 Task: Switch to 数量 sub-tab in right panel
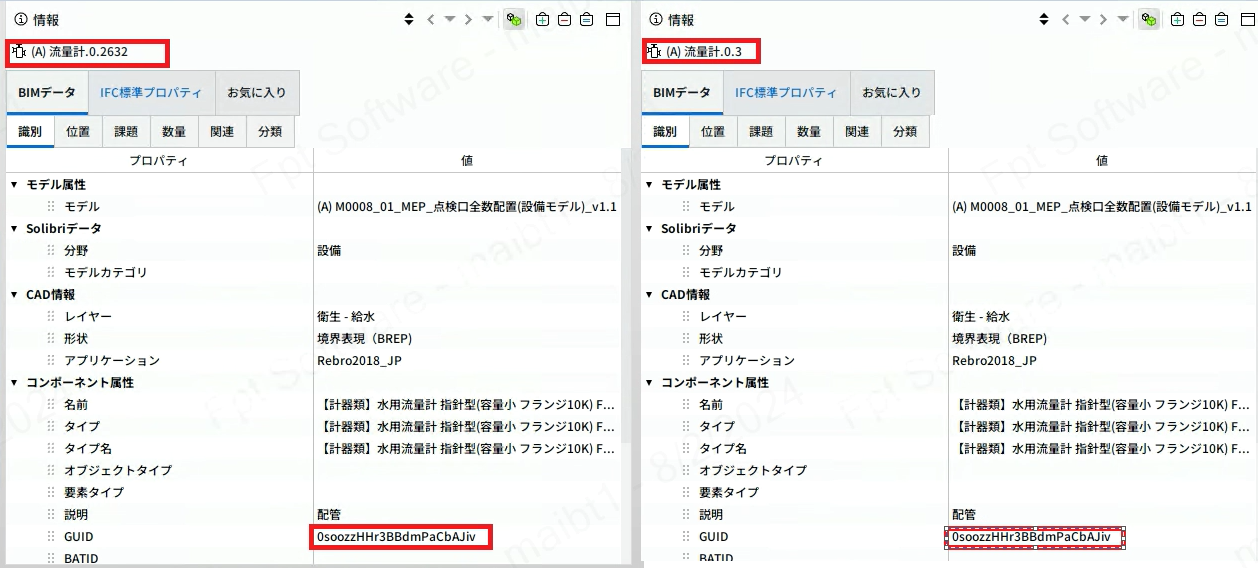(x=809, y=131)
